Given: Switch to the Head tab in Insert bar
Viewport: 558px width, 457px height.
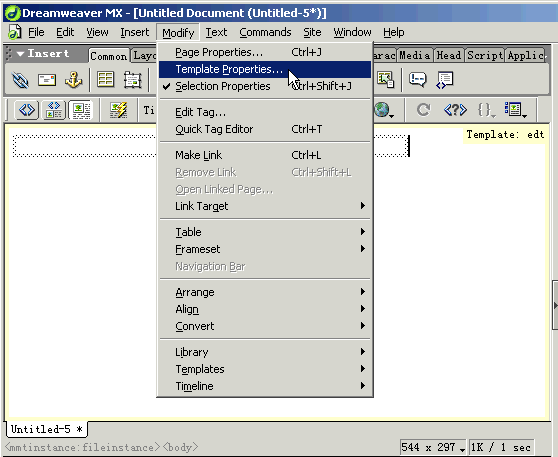Looking at the screenshot, I should click(449, 56).
